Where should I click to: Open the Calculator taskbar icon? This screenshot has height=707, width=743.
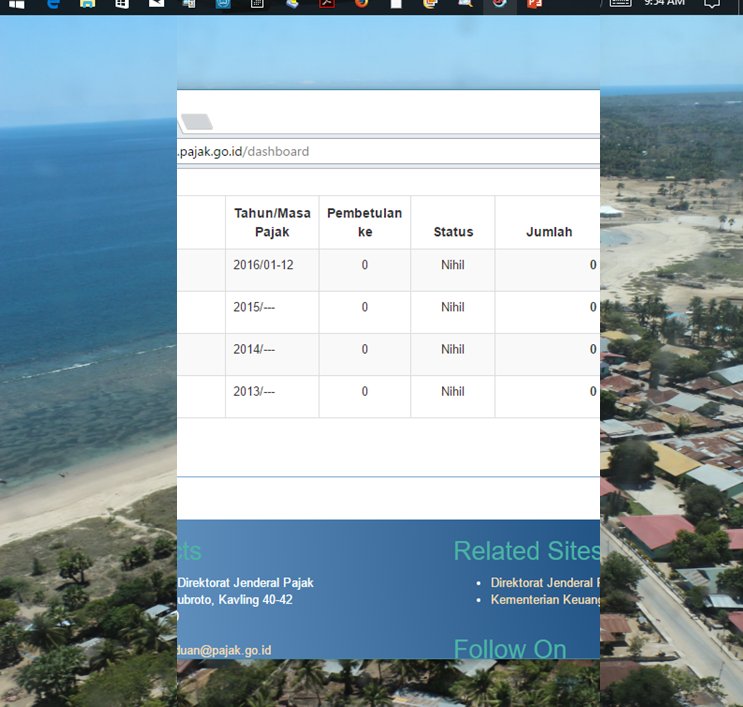(x=257, y=4)
